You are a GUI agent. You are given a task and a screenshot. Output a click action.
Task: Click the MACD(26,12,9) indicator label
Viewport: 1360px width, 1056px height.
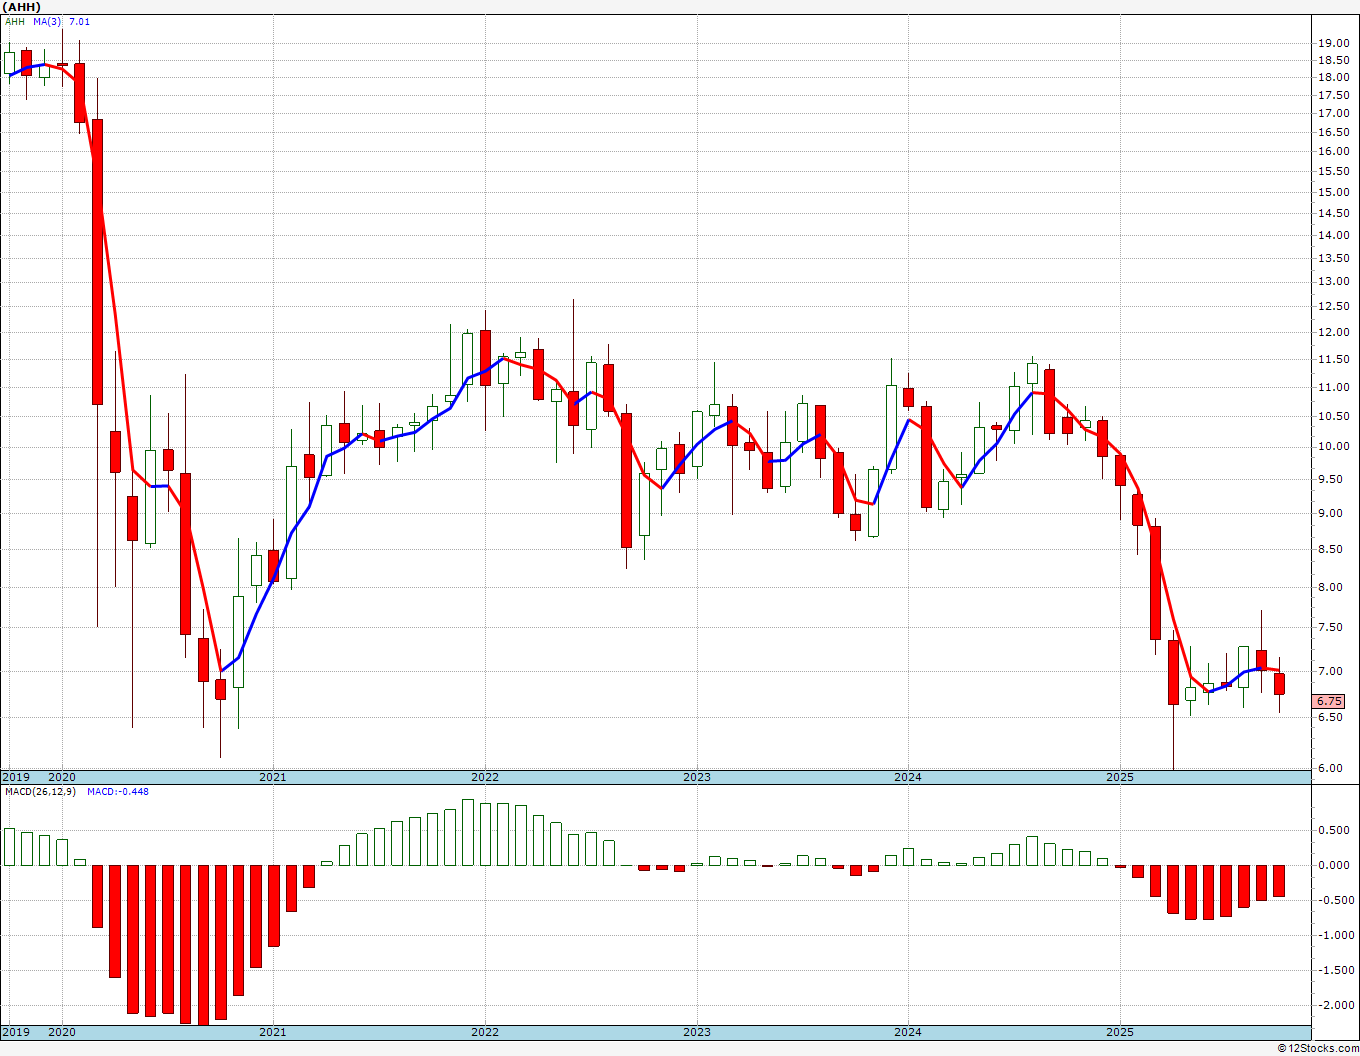[x=40, y=791]
